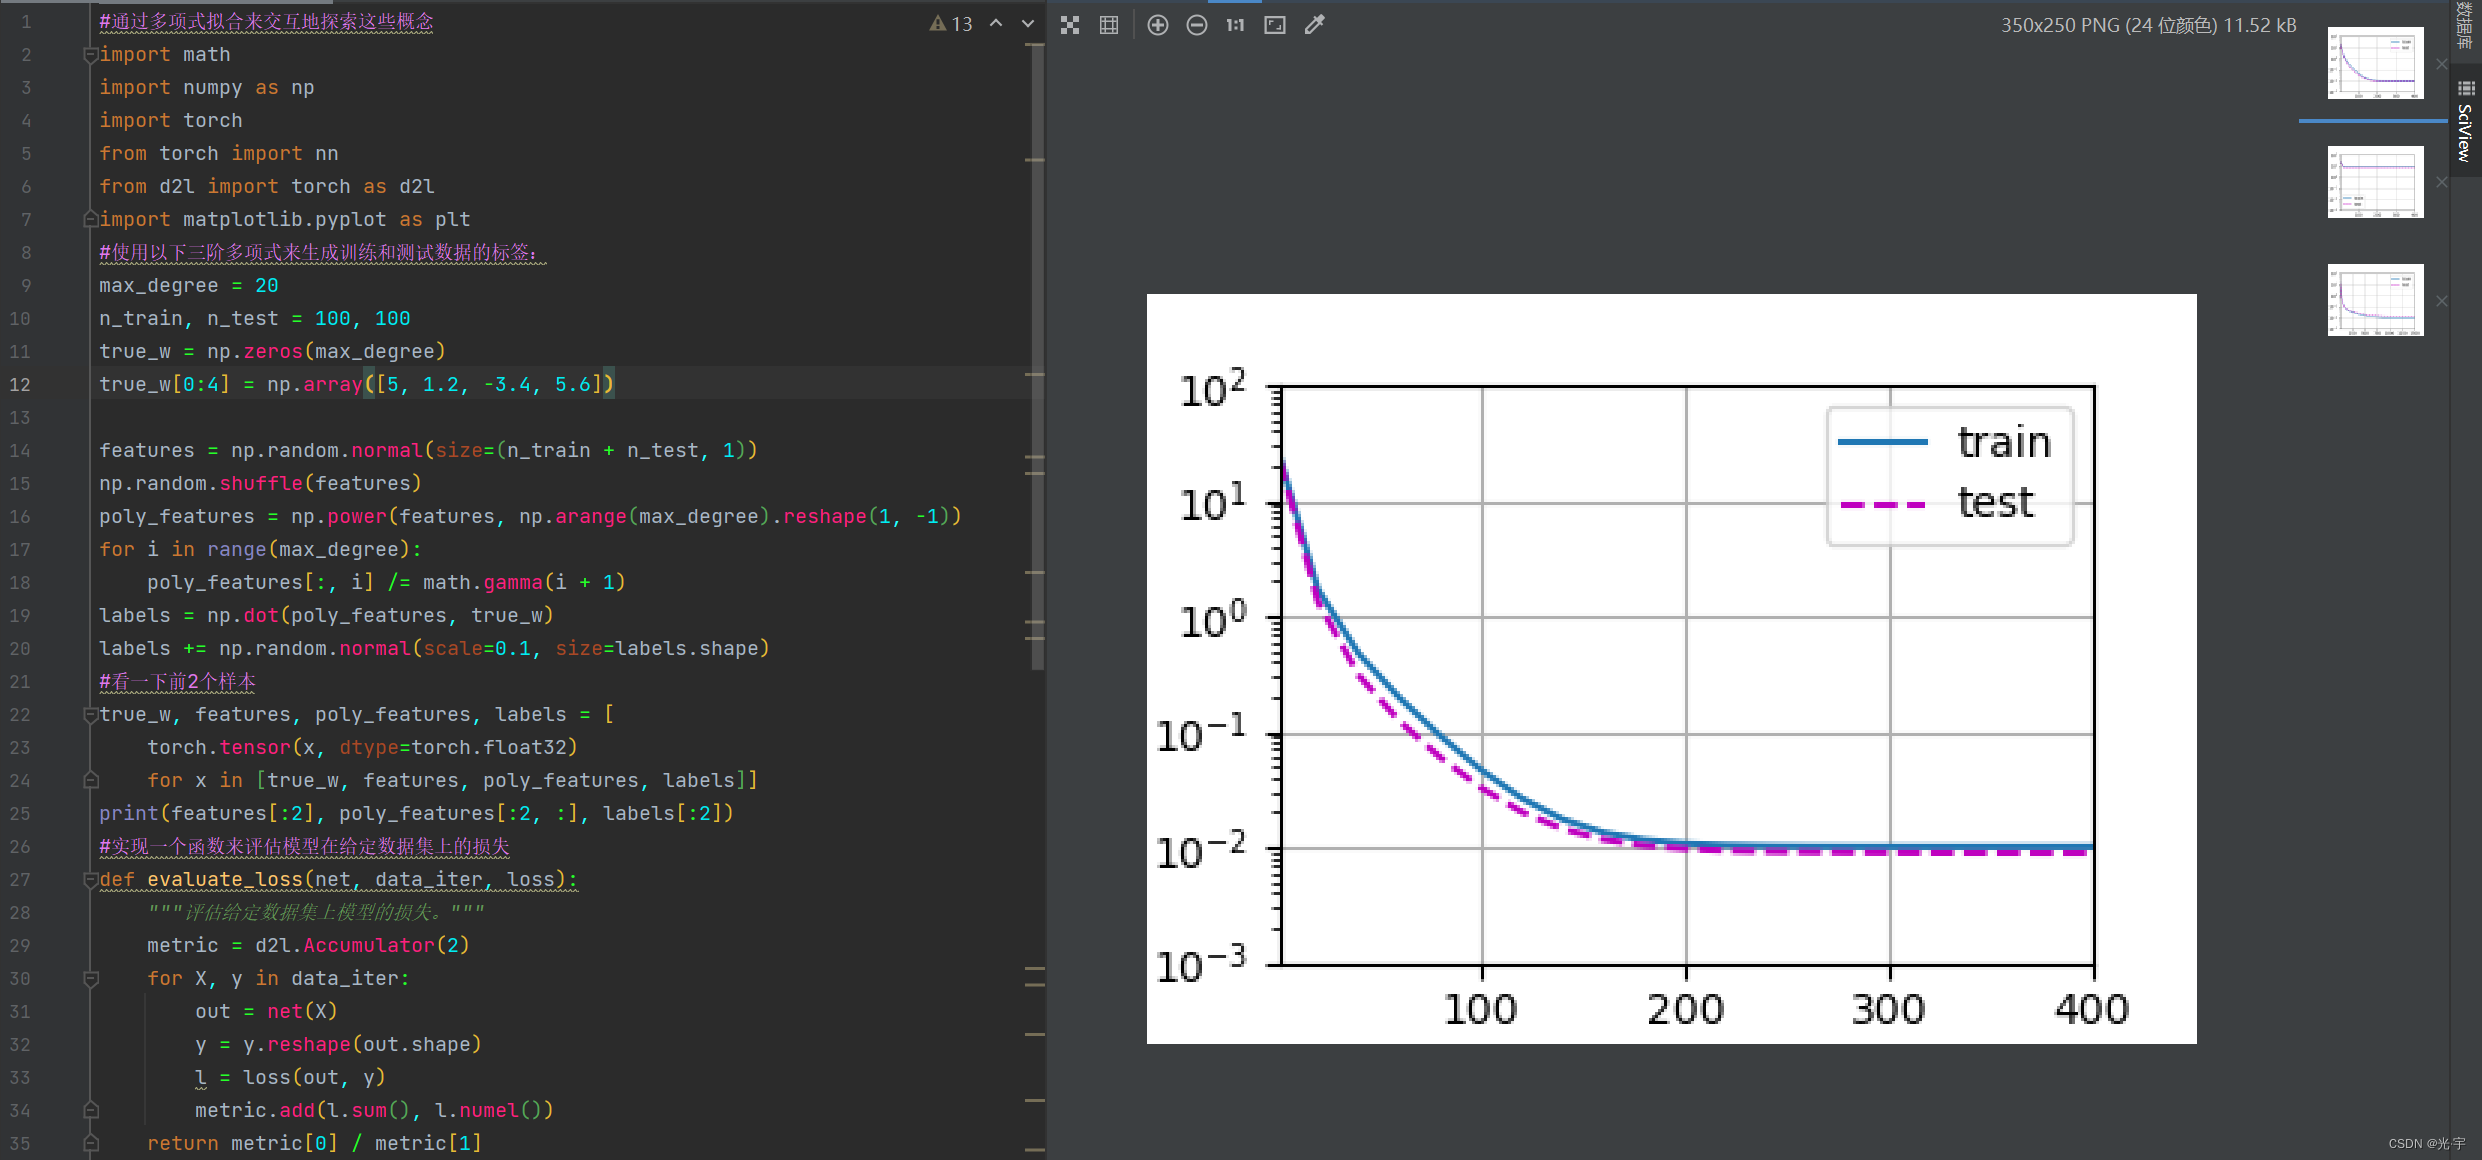Click 'import numpy as np' line
The image size is (2482, 1160).
pyautogui.click(x=207, y=88)
